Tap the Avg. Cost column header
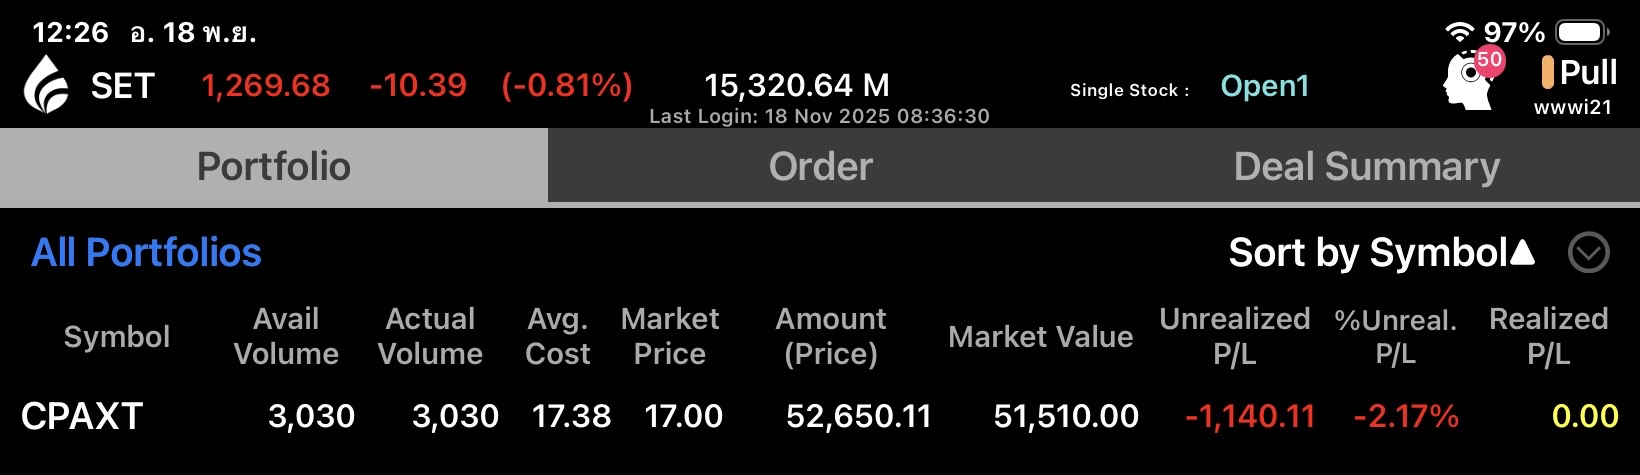The height and width of the screenshot is (475, 1640). [x=557, y=336]
